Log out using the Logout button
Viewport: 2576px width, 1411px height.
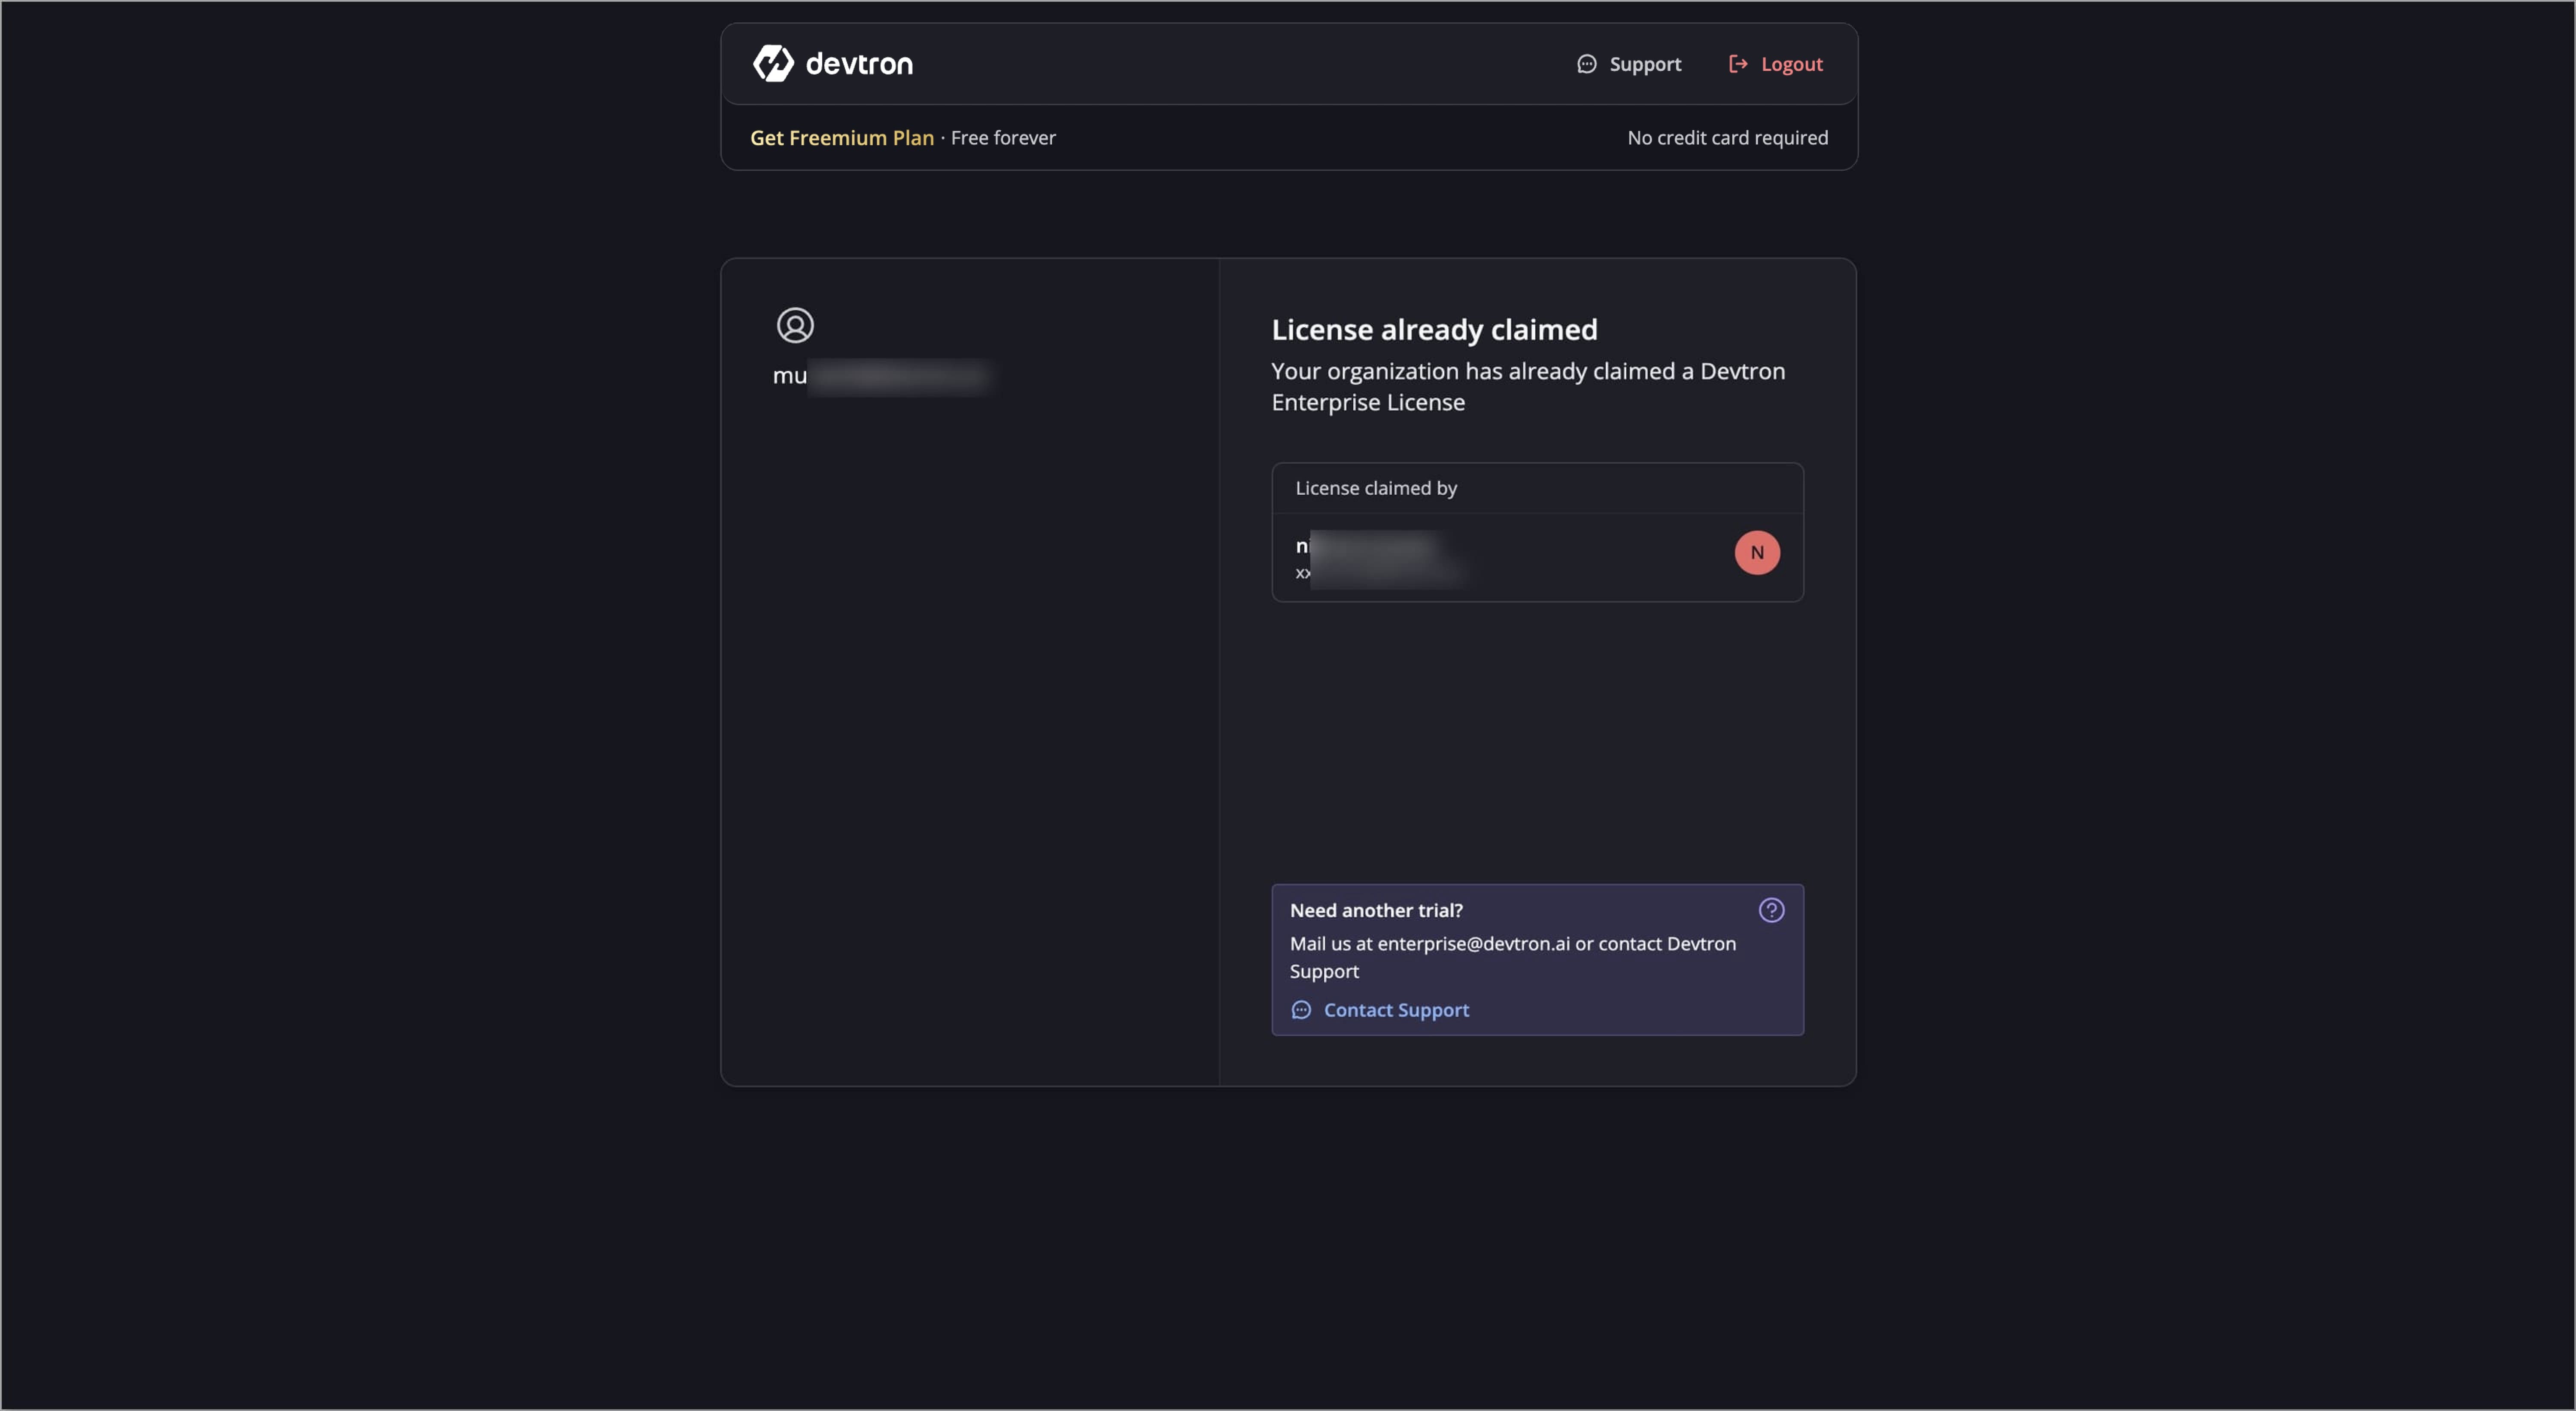(x=1776, y=64)
